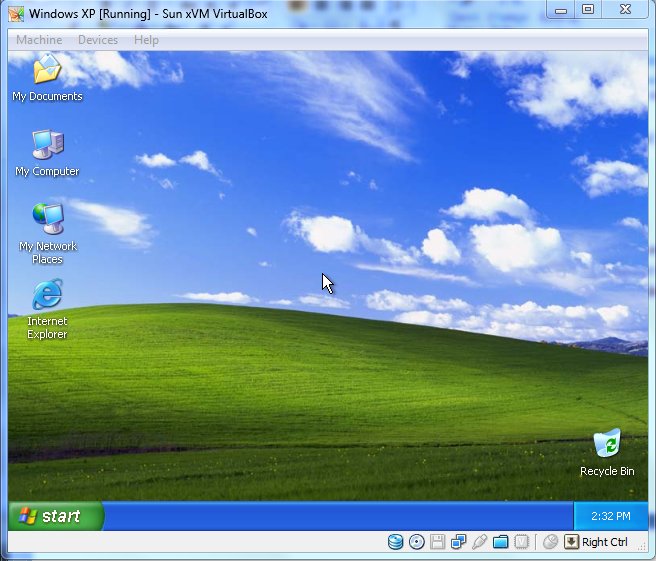Select the My Network Places desktop icon
Viewport: 656px width, 561px height.
(x=47, y=234)
